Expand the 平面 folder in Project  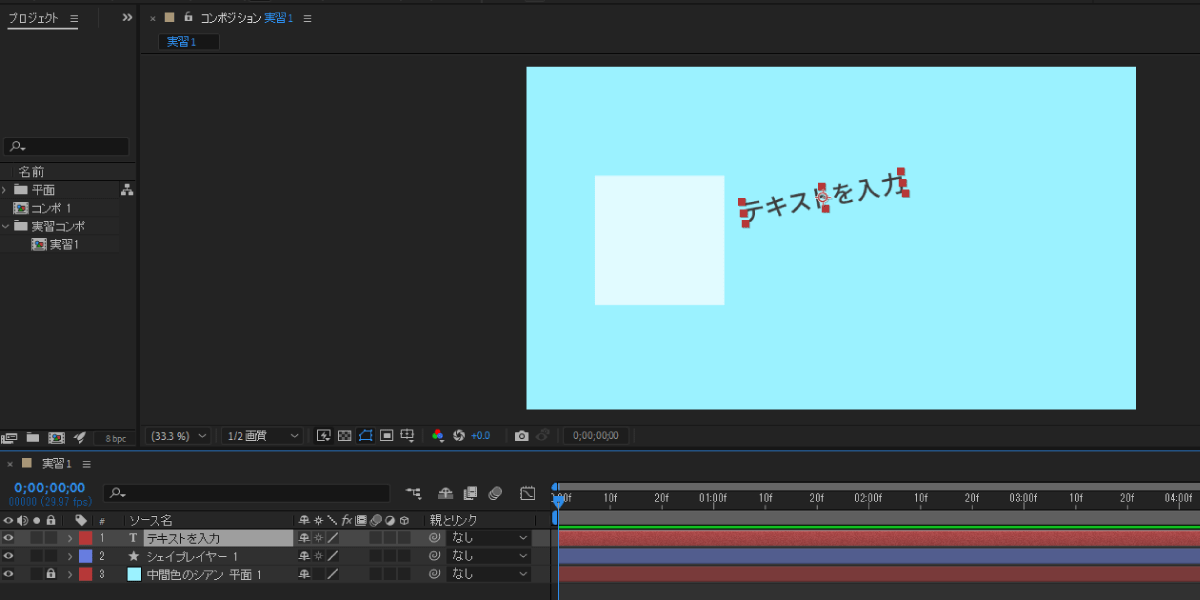[5, 190]
